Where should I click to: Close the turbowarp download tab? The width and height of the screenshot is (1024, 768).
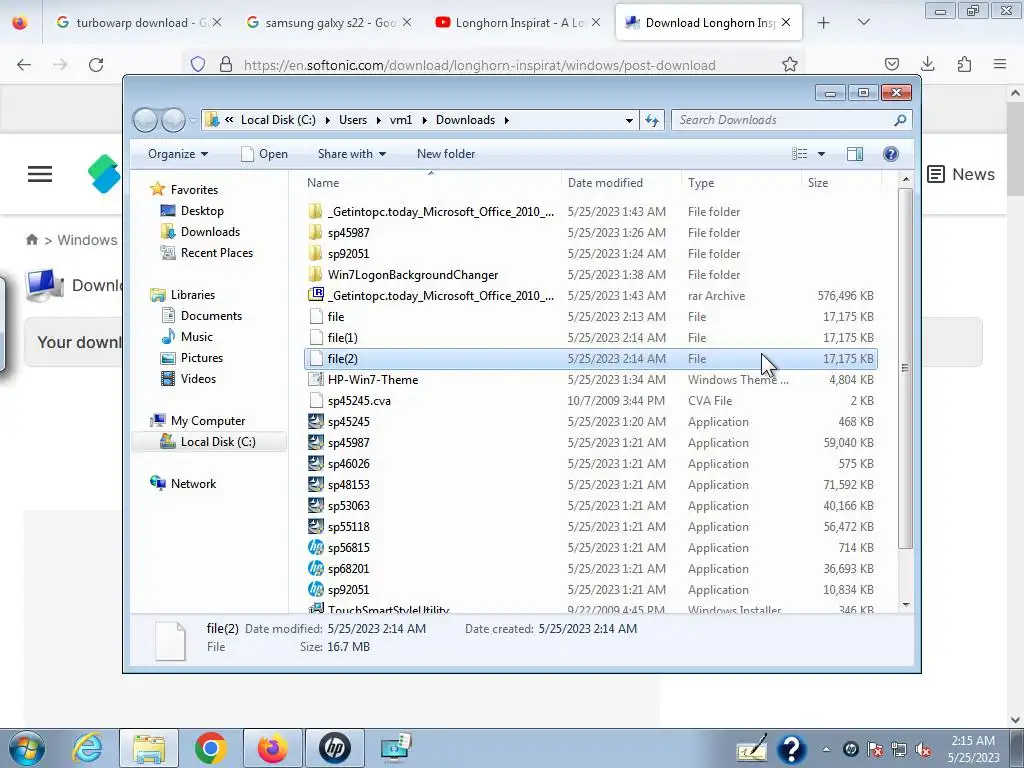click(217, 23)
